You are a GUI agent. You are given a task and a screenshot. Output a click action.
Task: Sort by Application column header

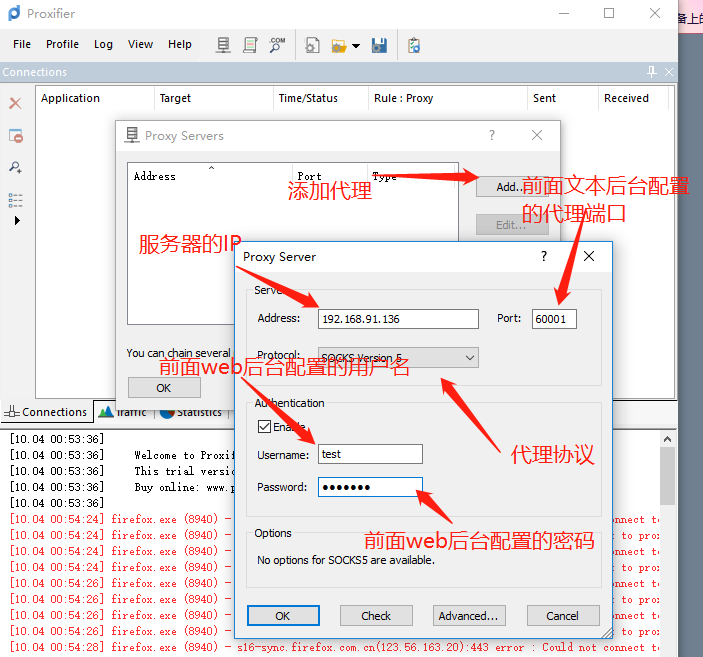click(x=95, y=98)
